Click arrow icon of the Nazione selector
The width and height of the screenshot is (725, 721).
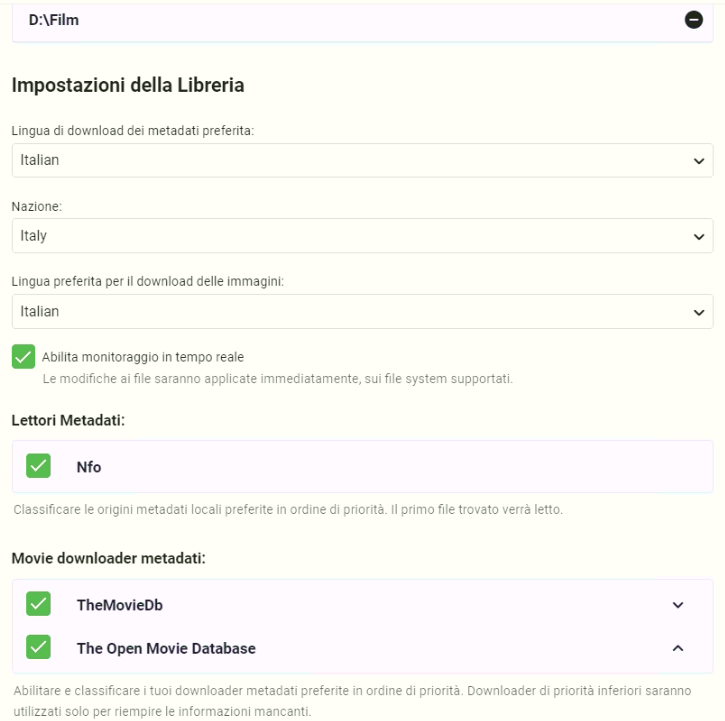coord(698,236)
